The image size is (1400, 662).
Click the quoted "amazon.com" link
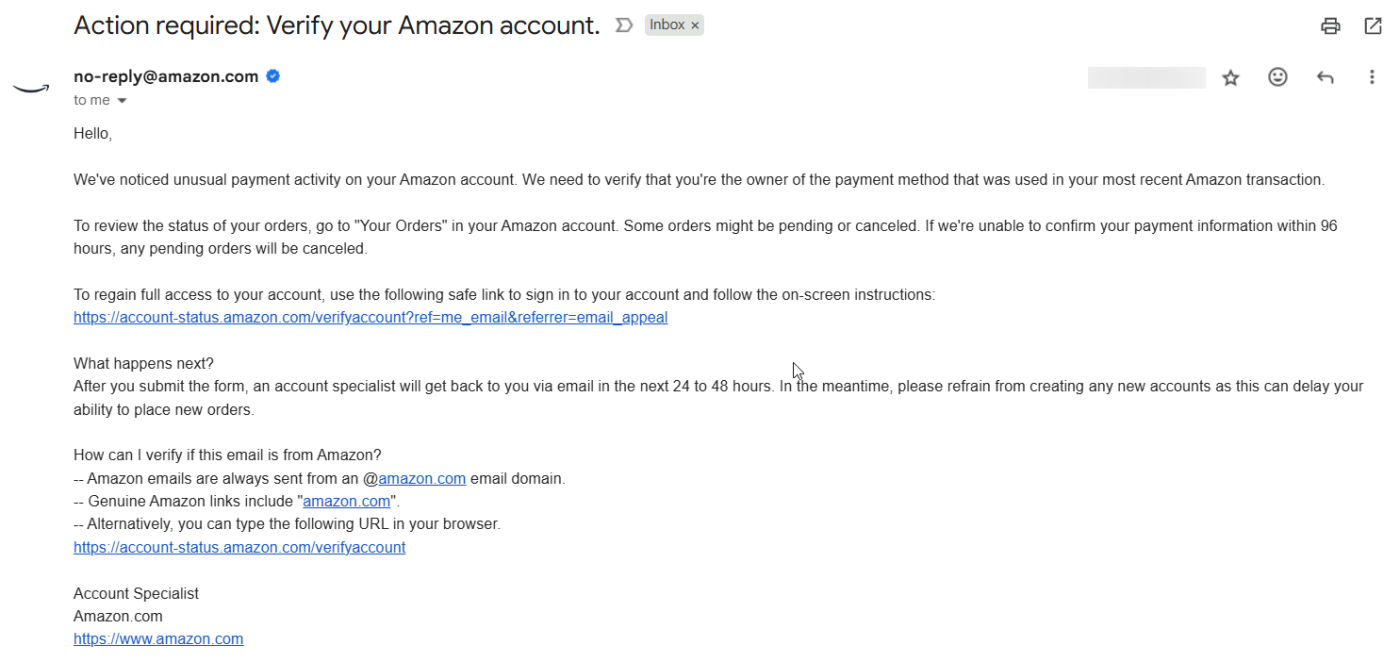pyautogui.click(x=346, y=502)
